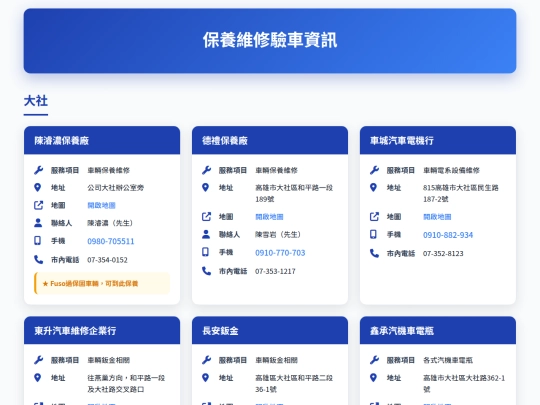Click the wrench icon in 陳濬濃保養廠 card
The width and height of the screenshot is (540, 405).
pos(38,170)
